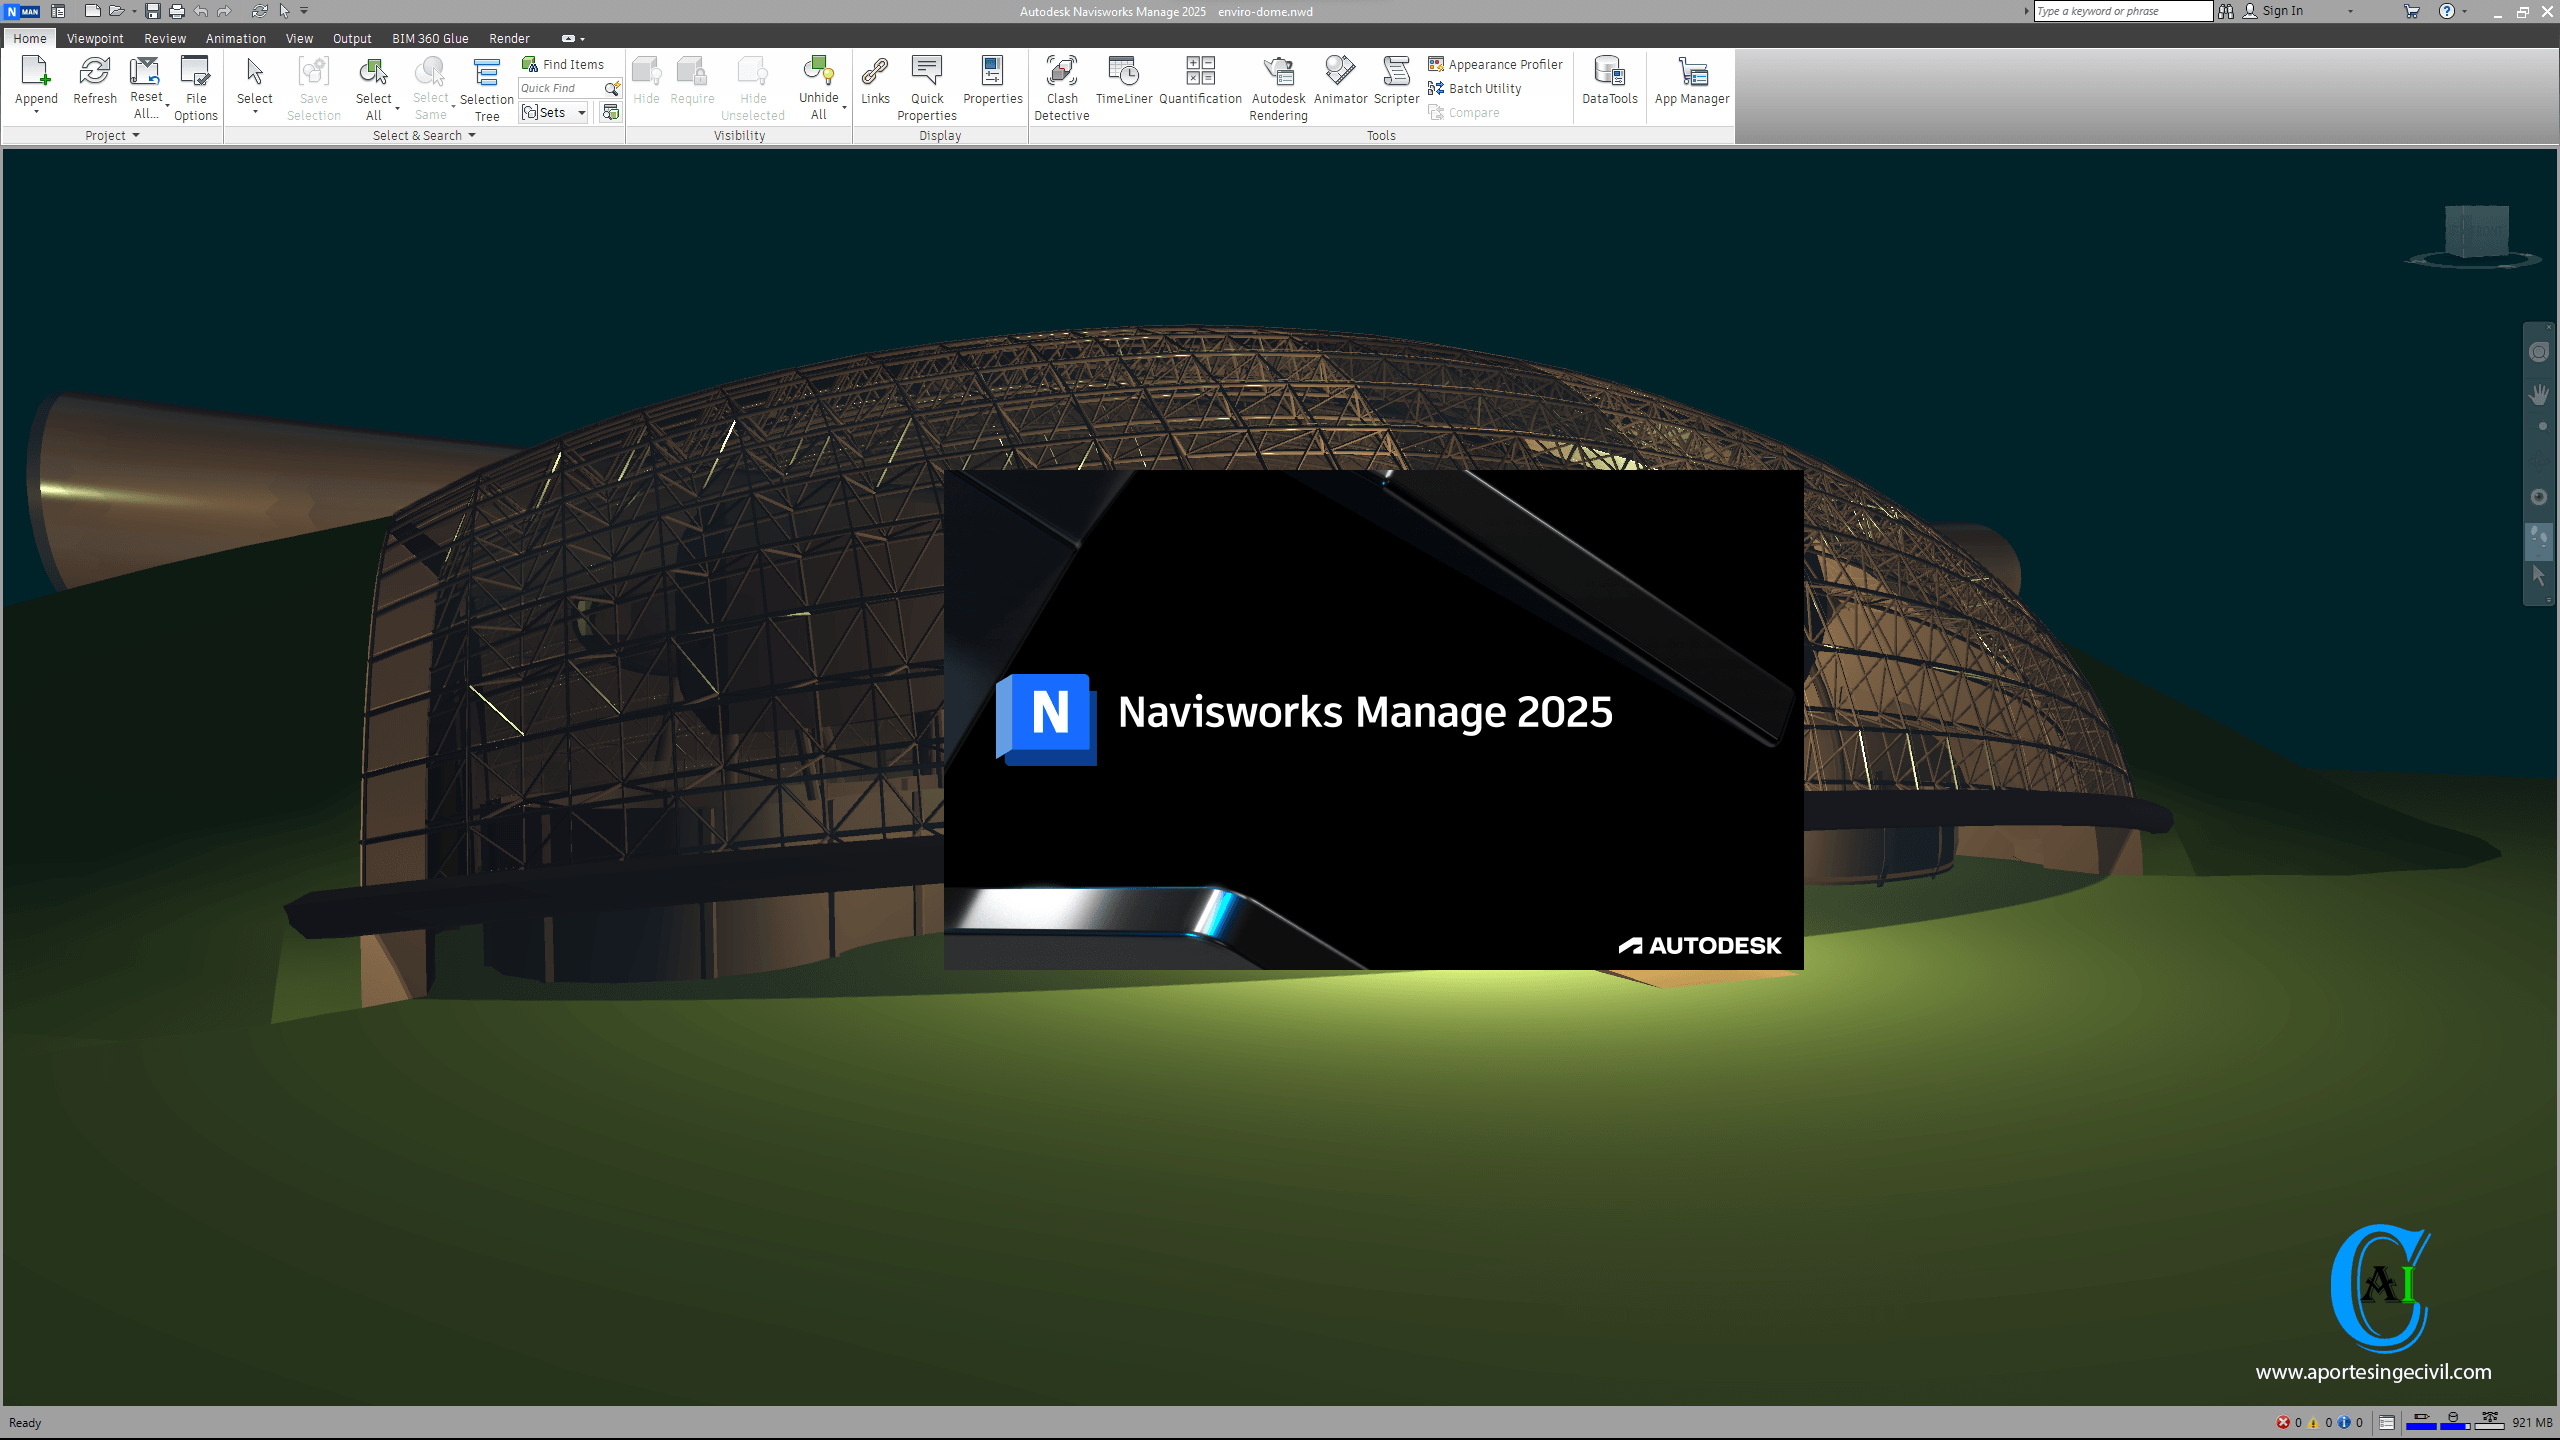This screenshot has height=1440, width=2560.
Task: Open the Sets dropdown
Action: (x=581, y=113)
